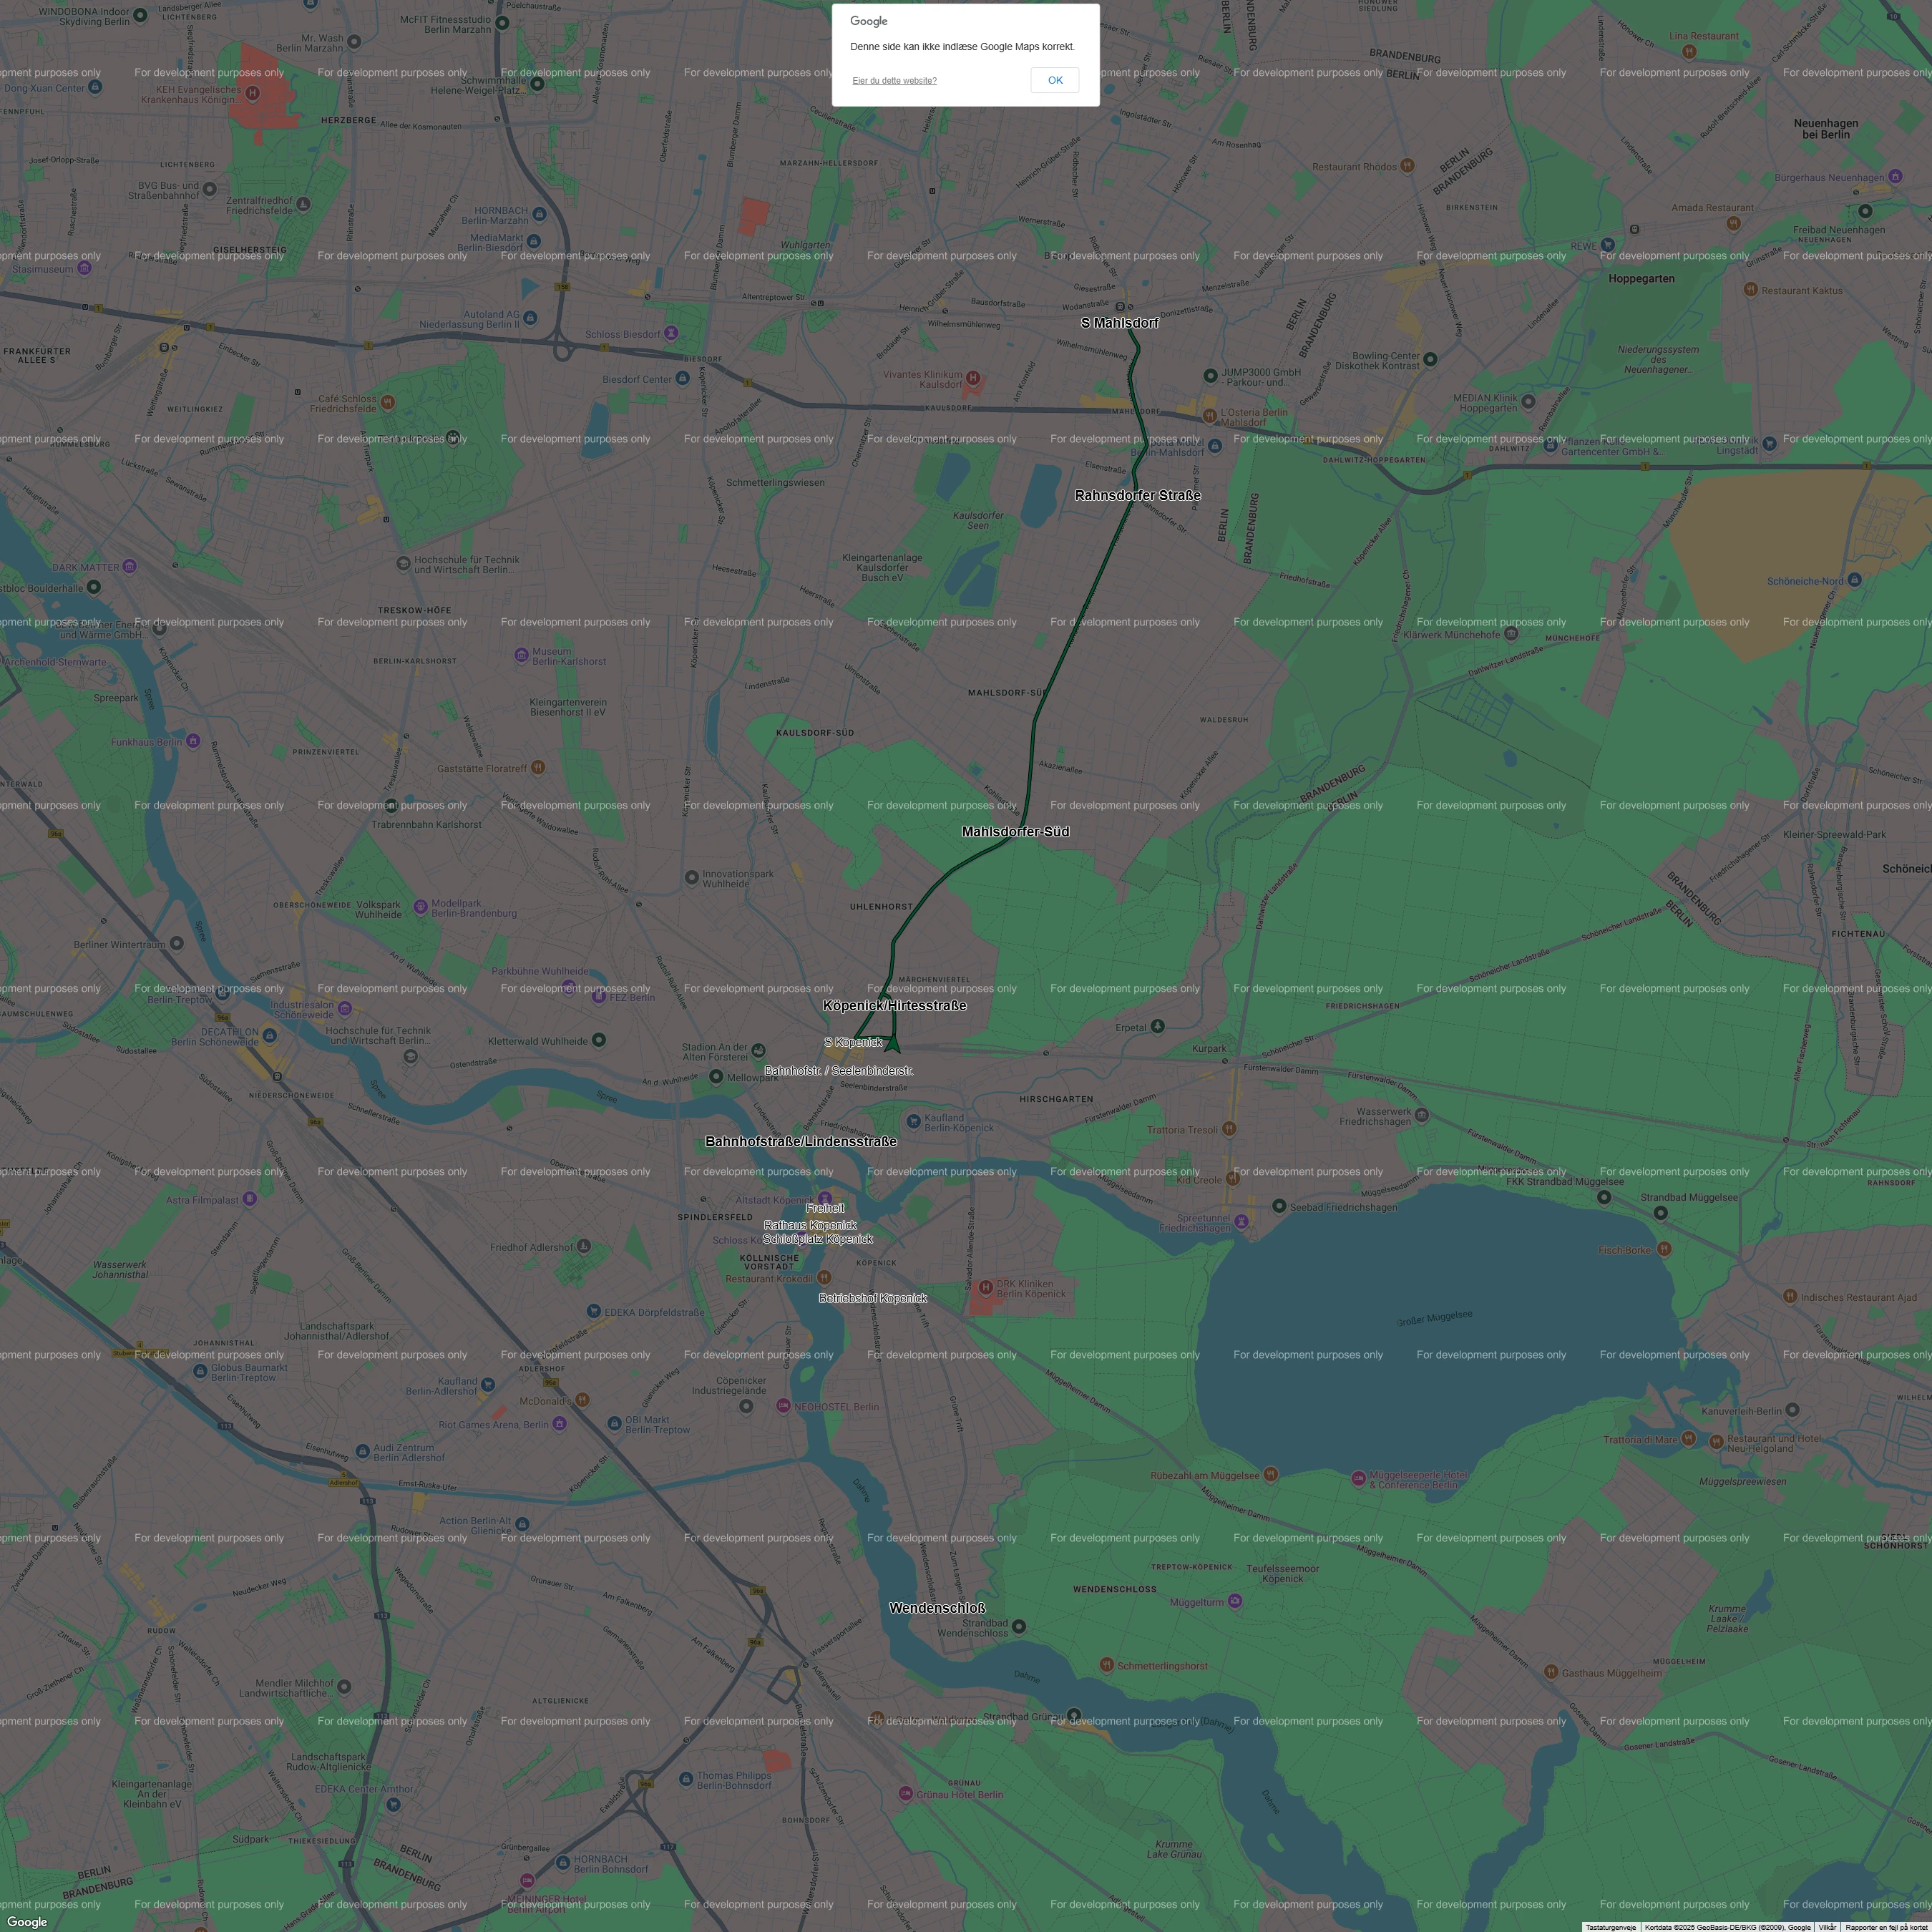The image size is (1932, 1932).
Task: Select the Bahnhofstraße/Lindenstraße stop label
Action: pos(800,1141)
